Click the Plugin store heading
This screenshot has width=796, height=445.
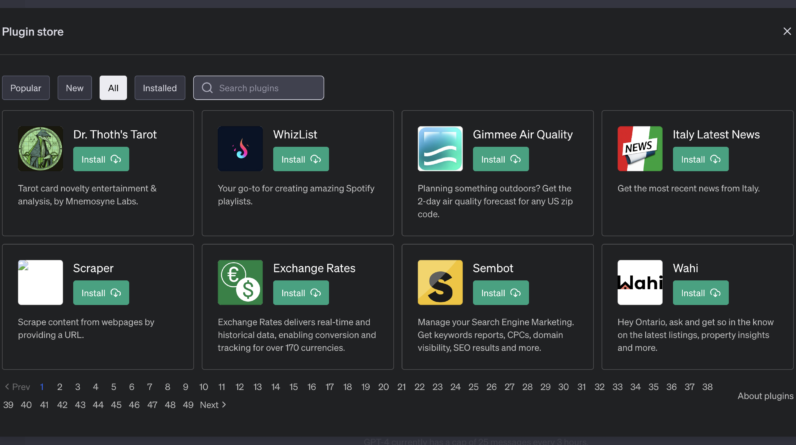coord(32,31)
